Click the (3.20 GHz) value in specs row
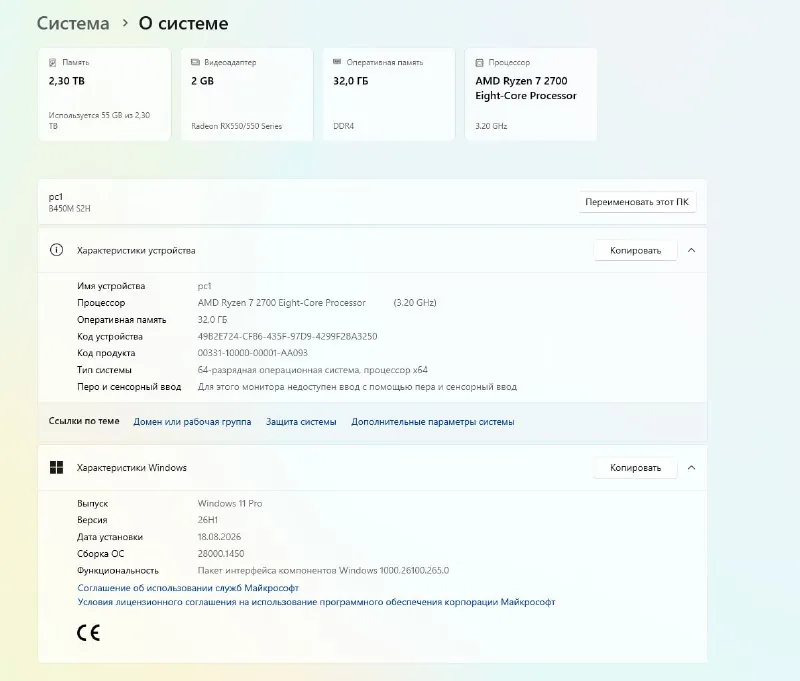This screenshot has height=681, width=800. pyautogui.click(x=415, y=302)
